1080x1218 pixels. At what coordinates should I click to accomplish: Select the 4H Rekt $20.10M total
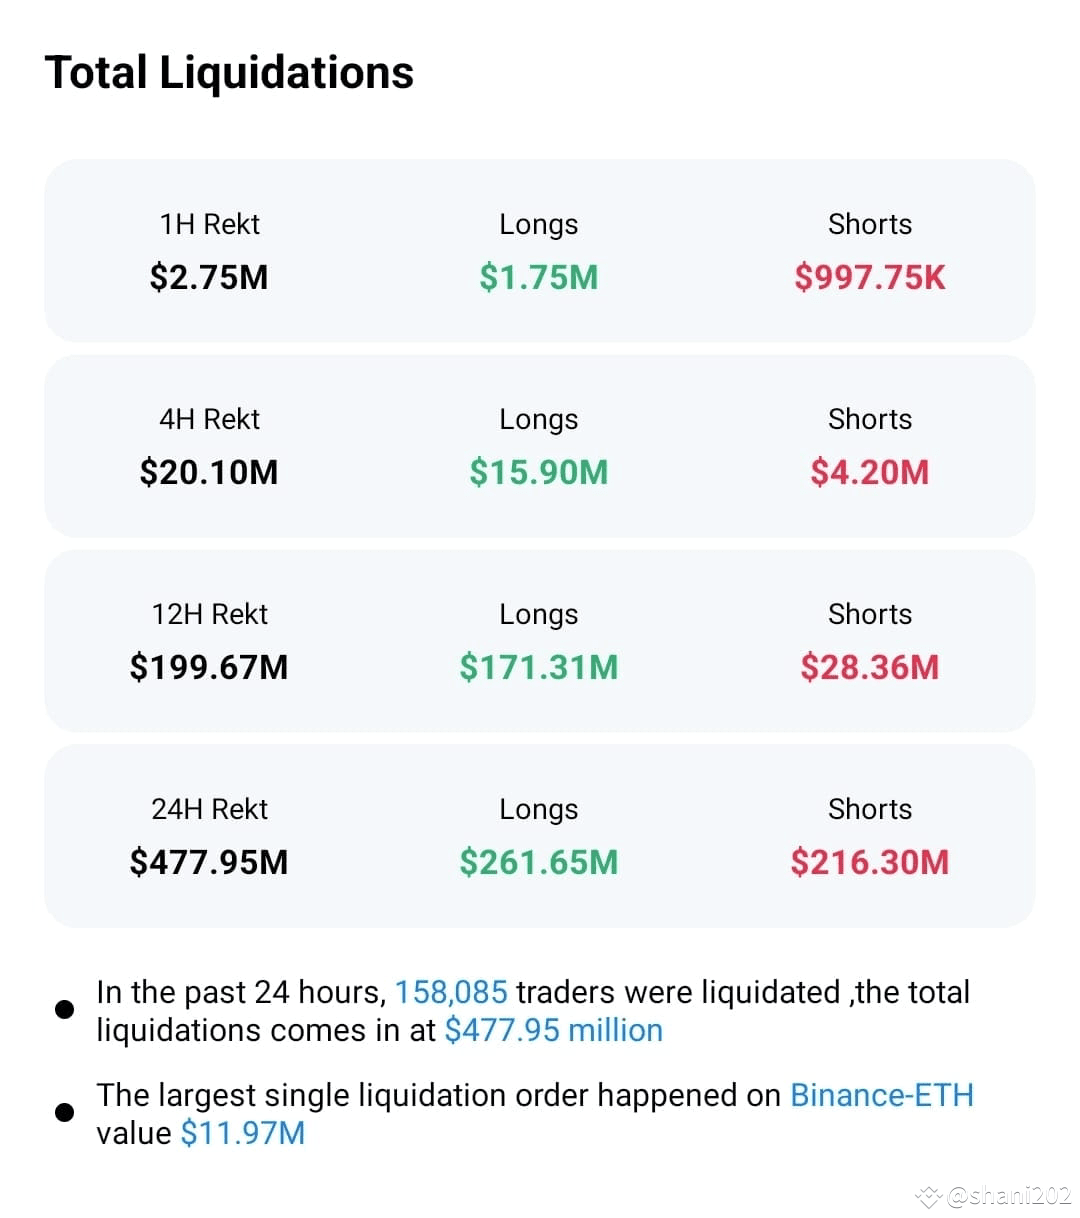[x=209, y=472]
